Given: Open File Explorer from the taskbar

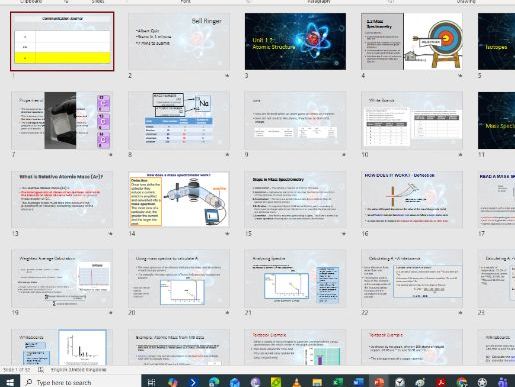Looking at the screenshot, I should 317,382.
